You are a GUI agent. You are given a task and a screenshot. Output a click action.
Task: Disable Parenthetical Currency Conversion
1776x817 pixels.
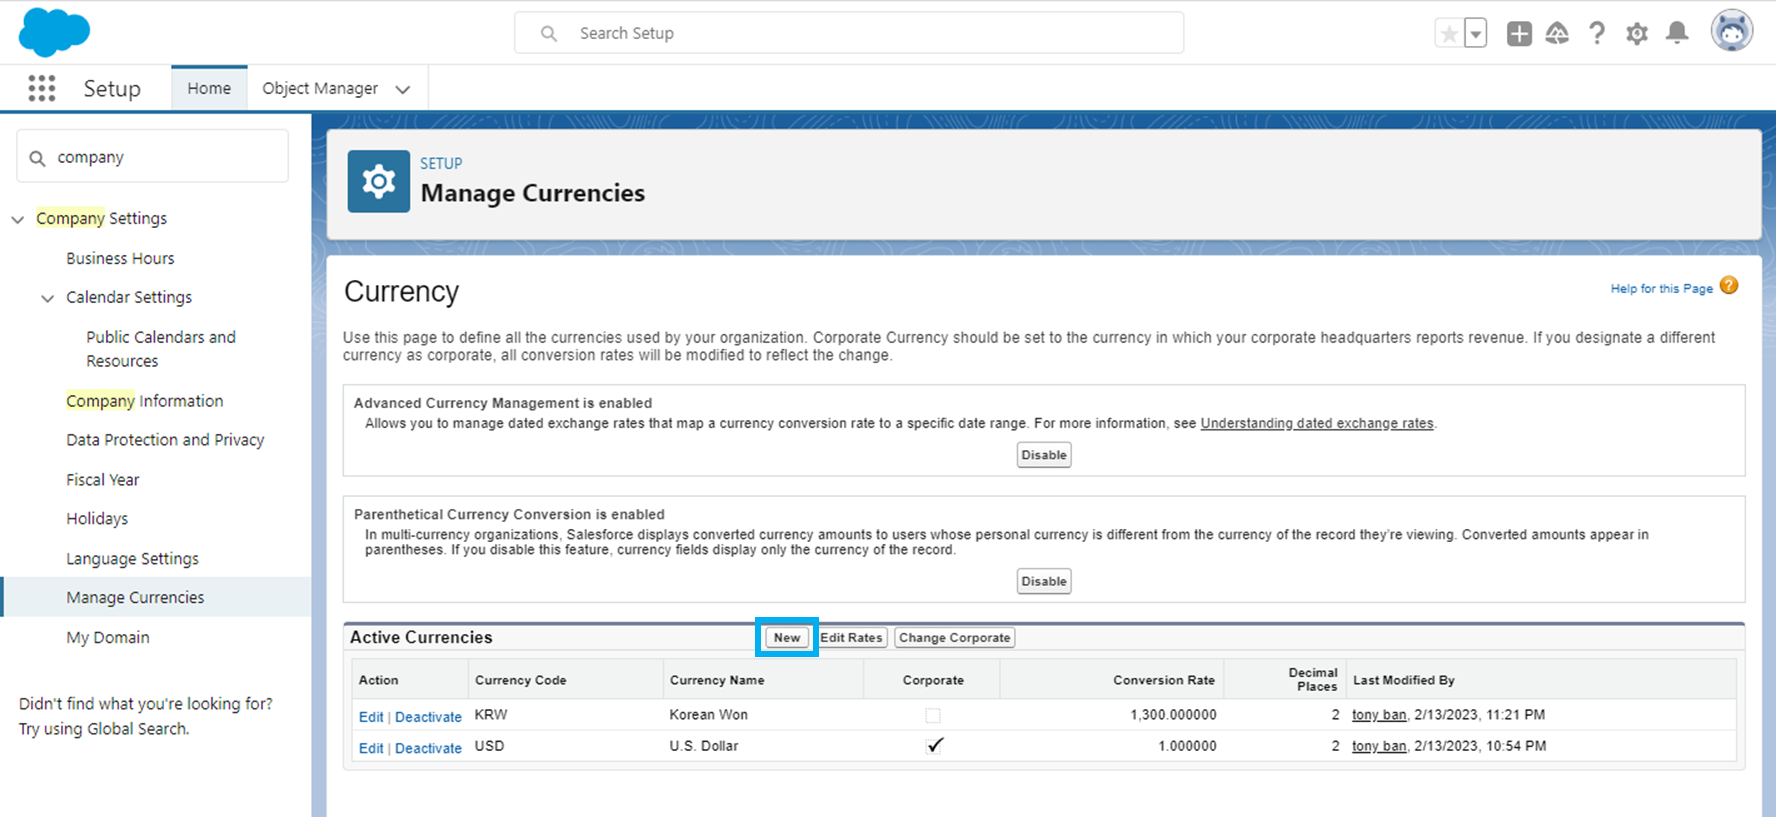(1044, 581)
